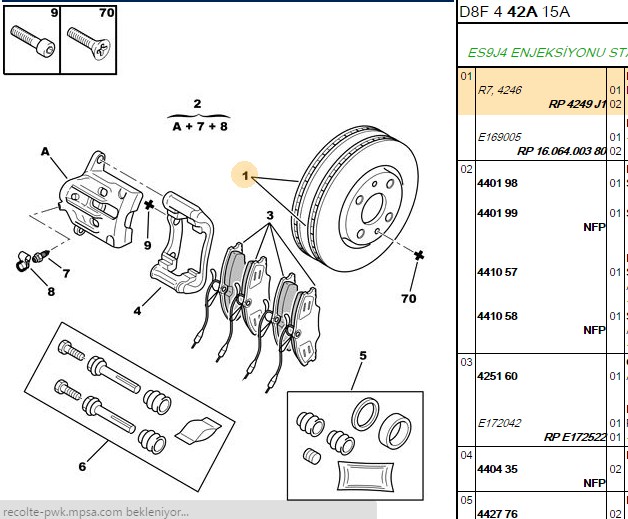Select row number 01 in parts table
Screen dimensions: 628x519
point(466,76)
